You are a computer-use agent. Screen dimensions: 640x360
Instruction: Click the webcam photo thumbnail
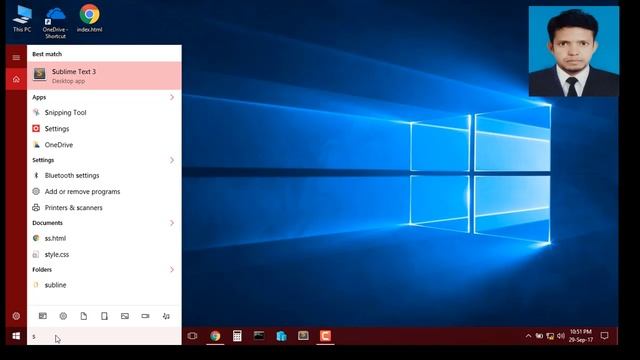(x=573, y=51)
